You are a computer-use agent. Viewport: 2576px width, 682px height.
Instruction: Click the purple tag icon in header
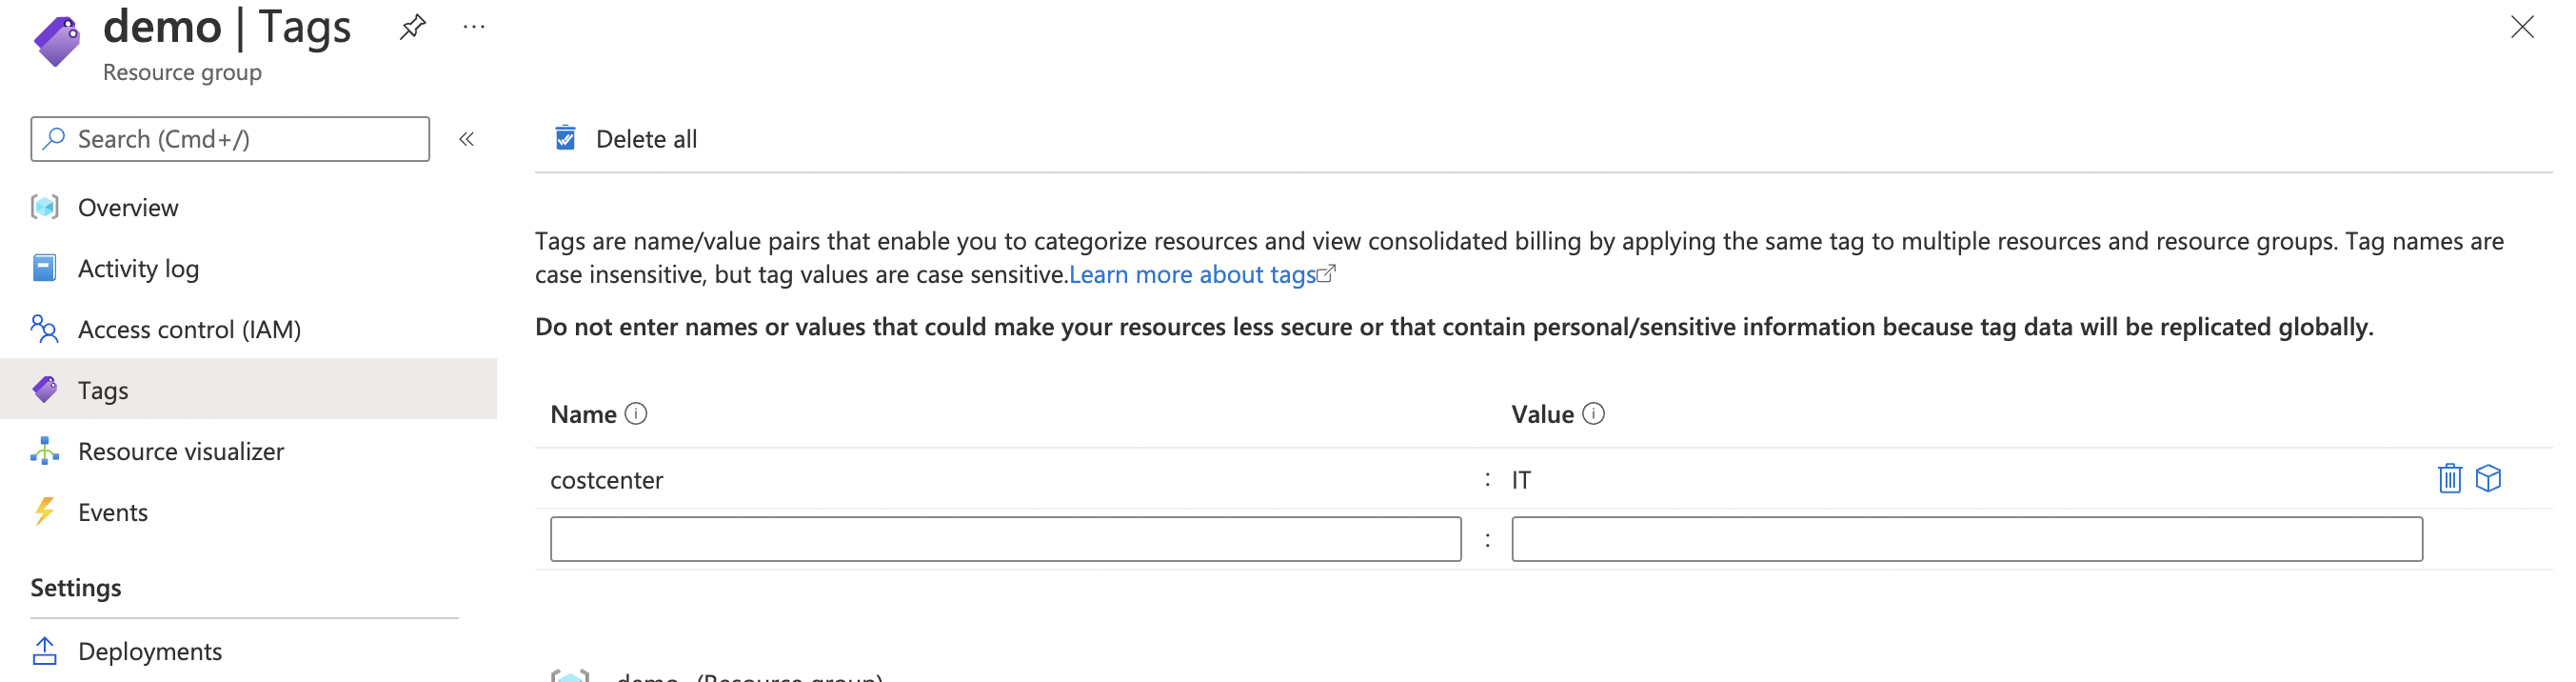click(57, 42)
